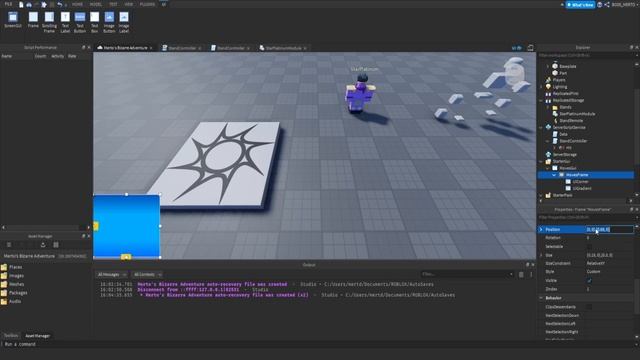The width and height of the screenshot is (640, 360).
Task: Open the FILE menu
Action: 8,4
